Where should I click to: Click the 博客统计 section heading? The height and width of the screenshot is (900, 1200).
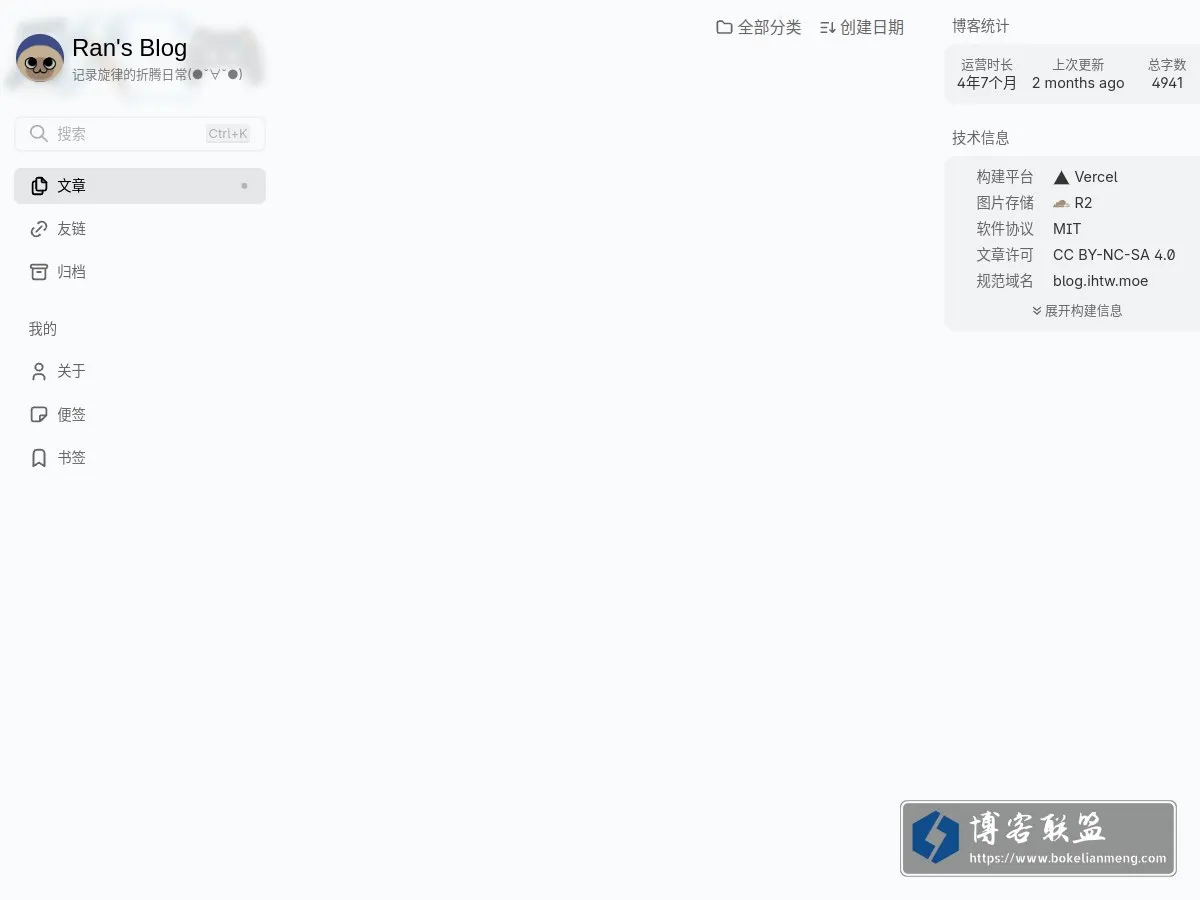981,27
